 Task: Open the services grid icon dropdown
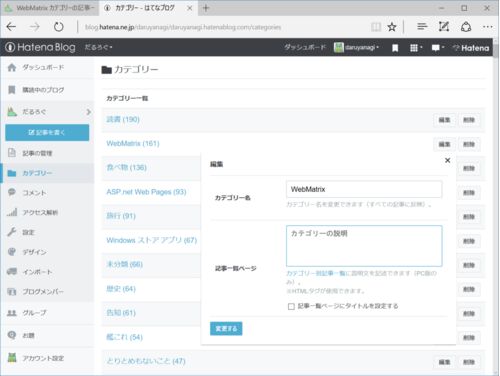coord(416,48)
